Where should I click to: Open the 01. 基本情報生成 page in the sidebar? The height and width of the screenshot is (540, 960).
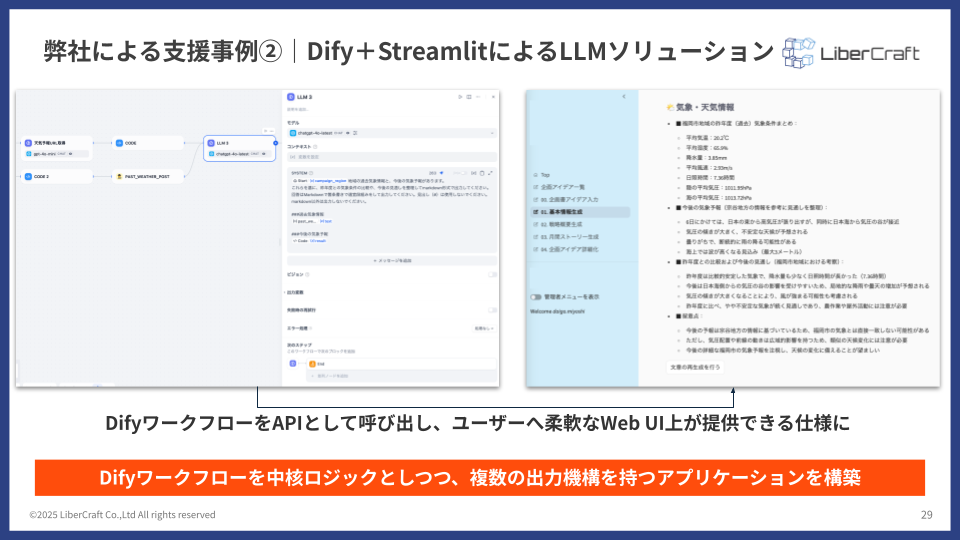pyautogui.click(x=581, y=212)
